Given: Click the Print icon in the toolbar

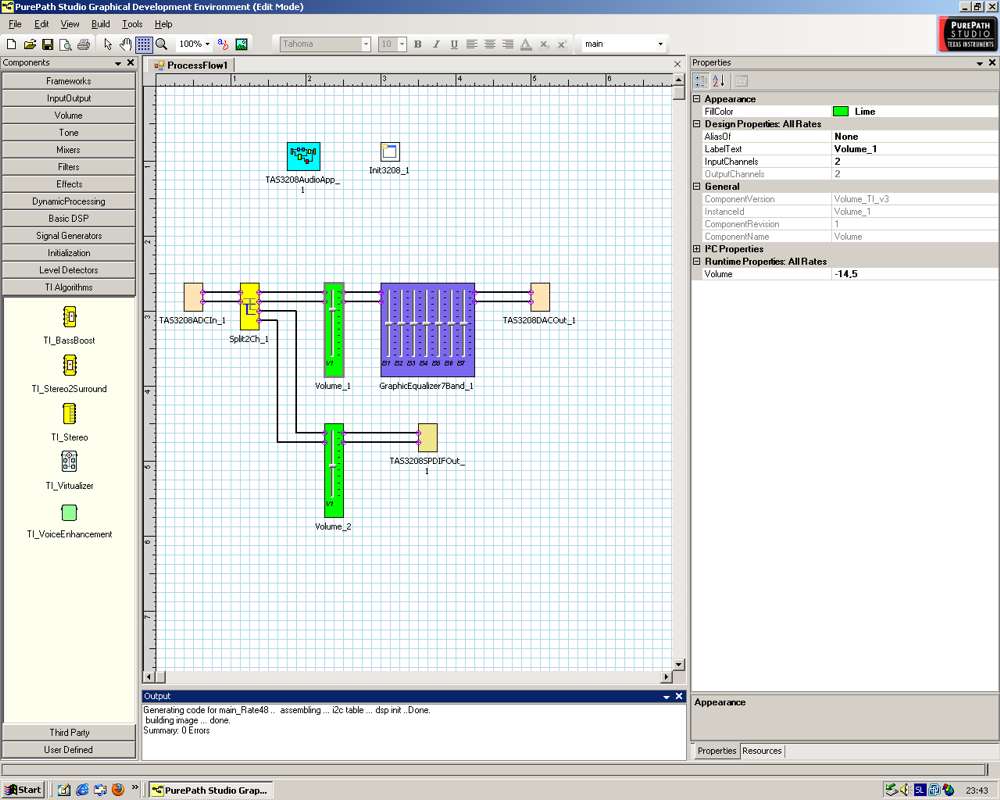Looking at the screenshot, I should (x=83, y=44).
